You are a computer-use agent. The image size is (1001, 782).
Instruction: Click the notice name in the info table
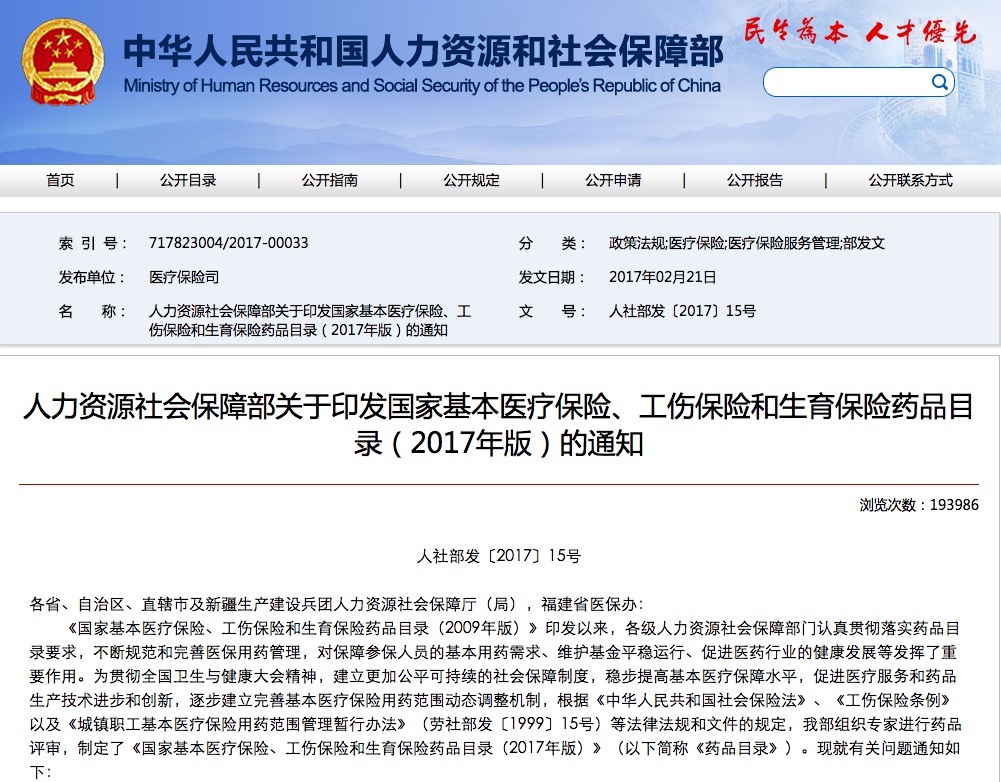click(310, 320)
